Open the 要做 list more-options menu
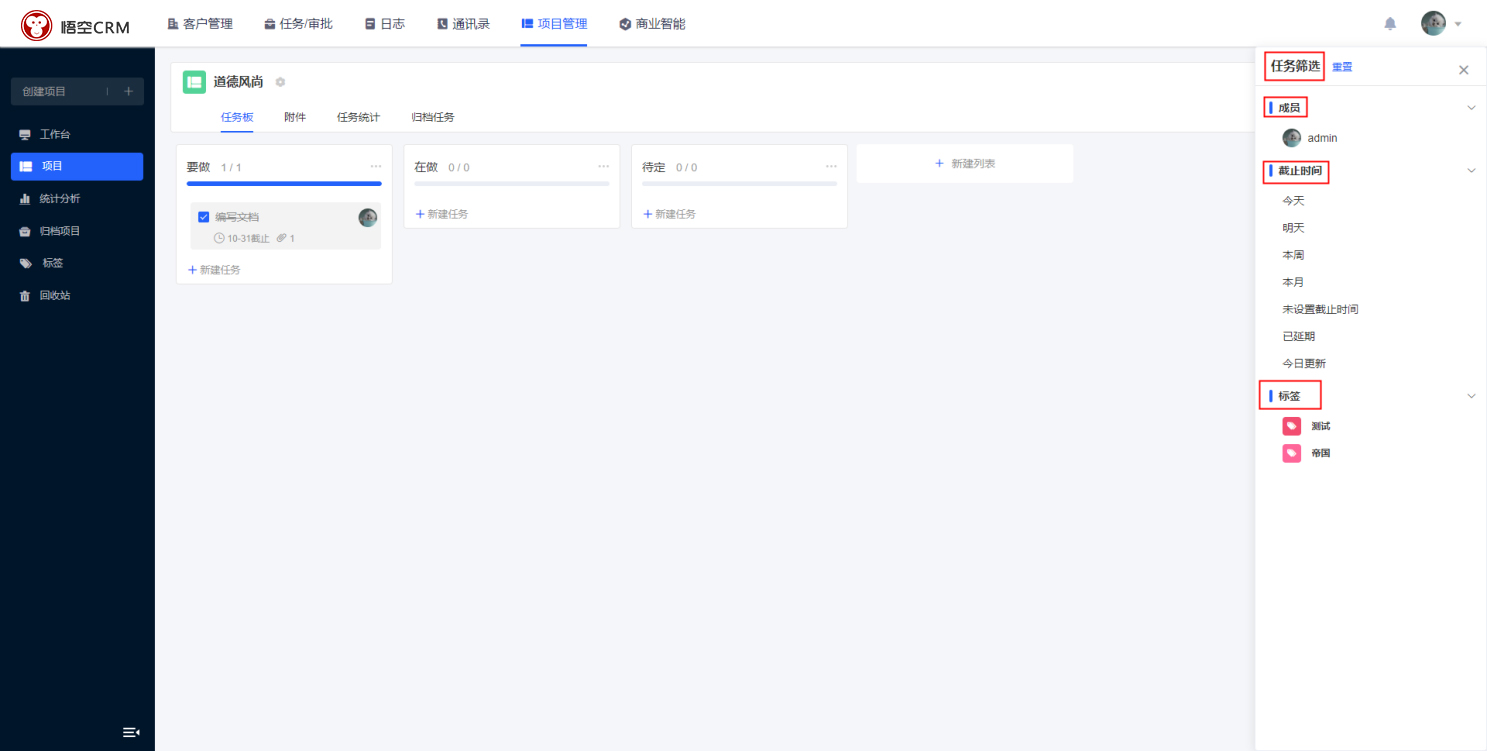 pyautogui.click(x=376, y=166)
